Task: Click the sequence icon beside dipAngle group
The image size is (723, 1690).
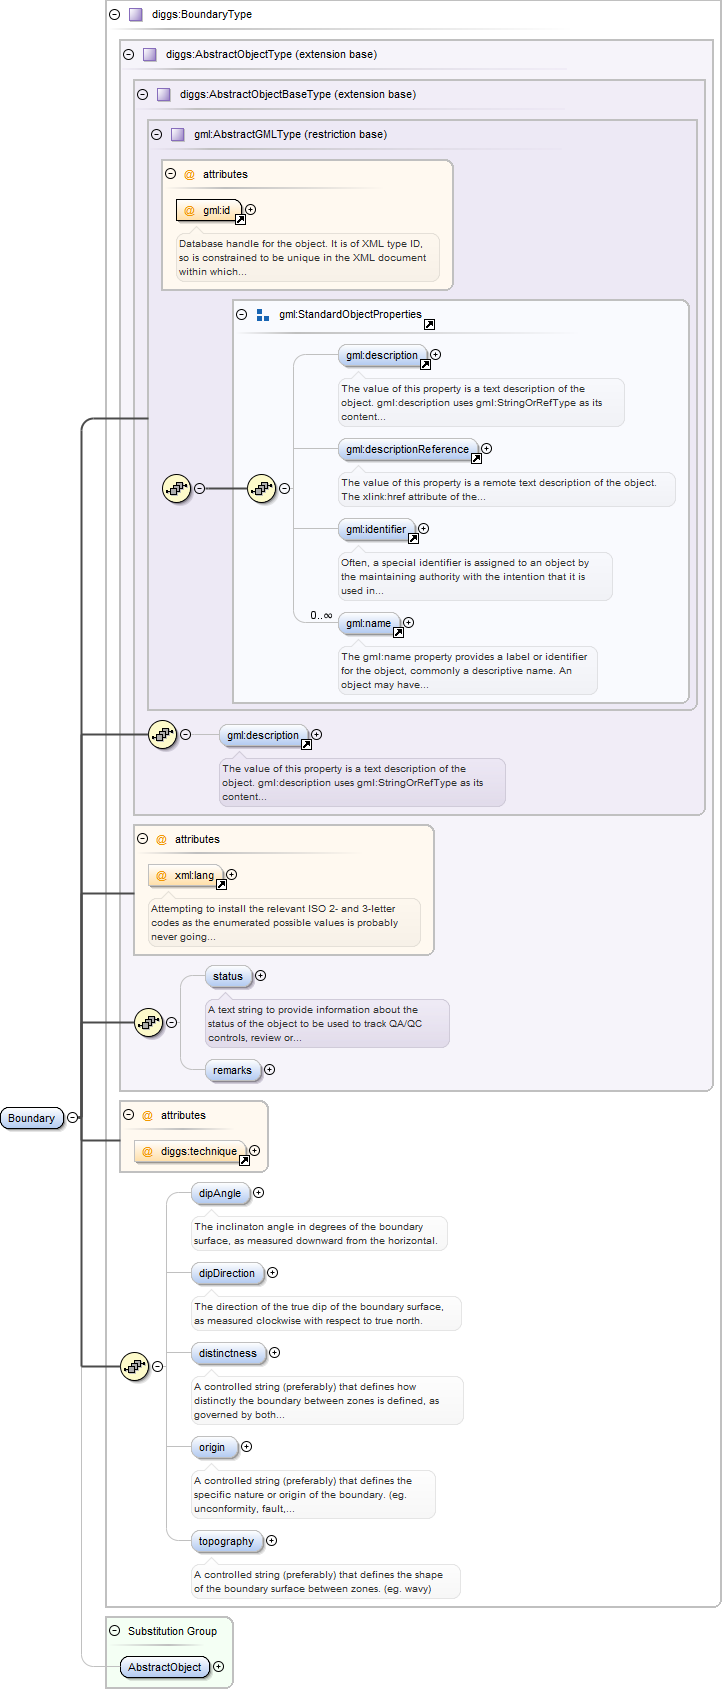Action: [134, 1366]
